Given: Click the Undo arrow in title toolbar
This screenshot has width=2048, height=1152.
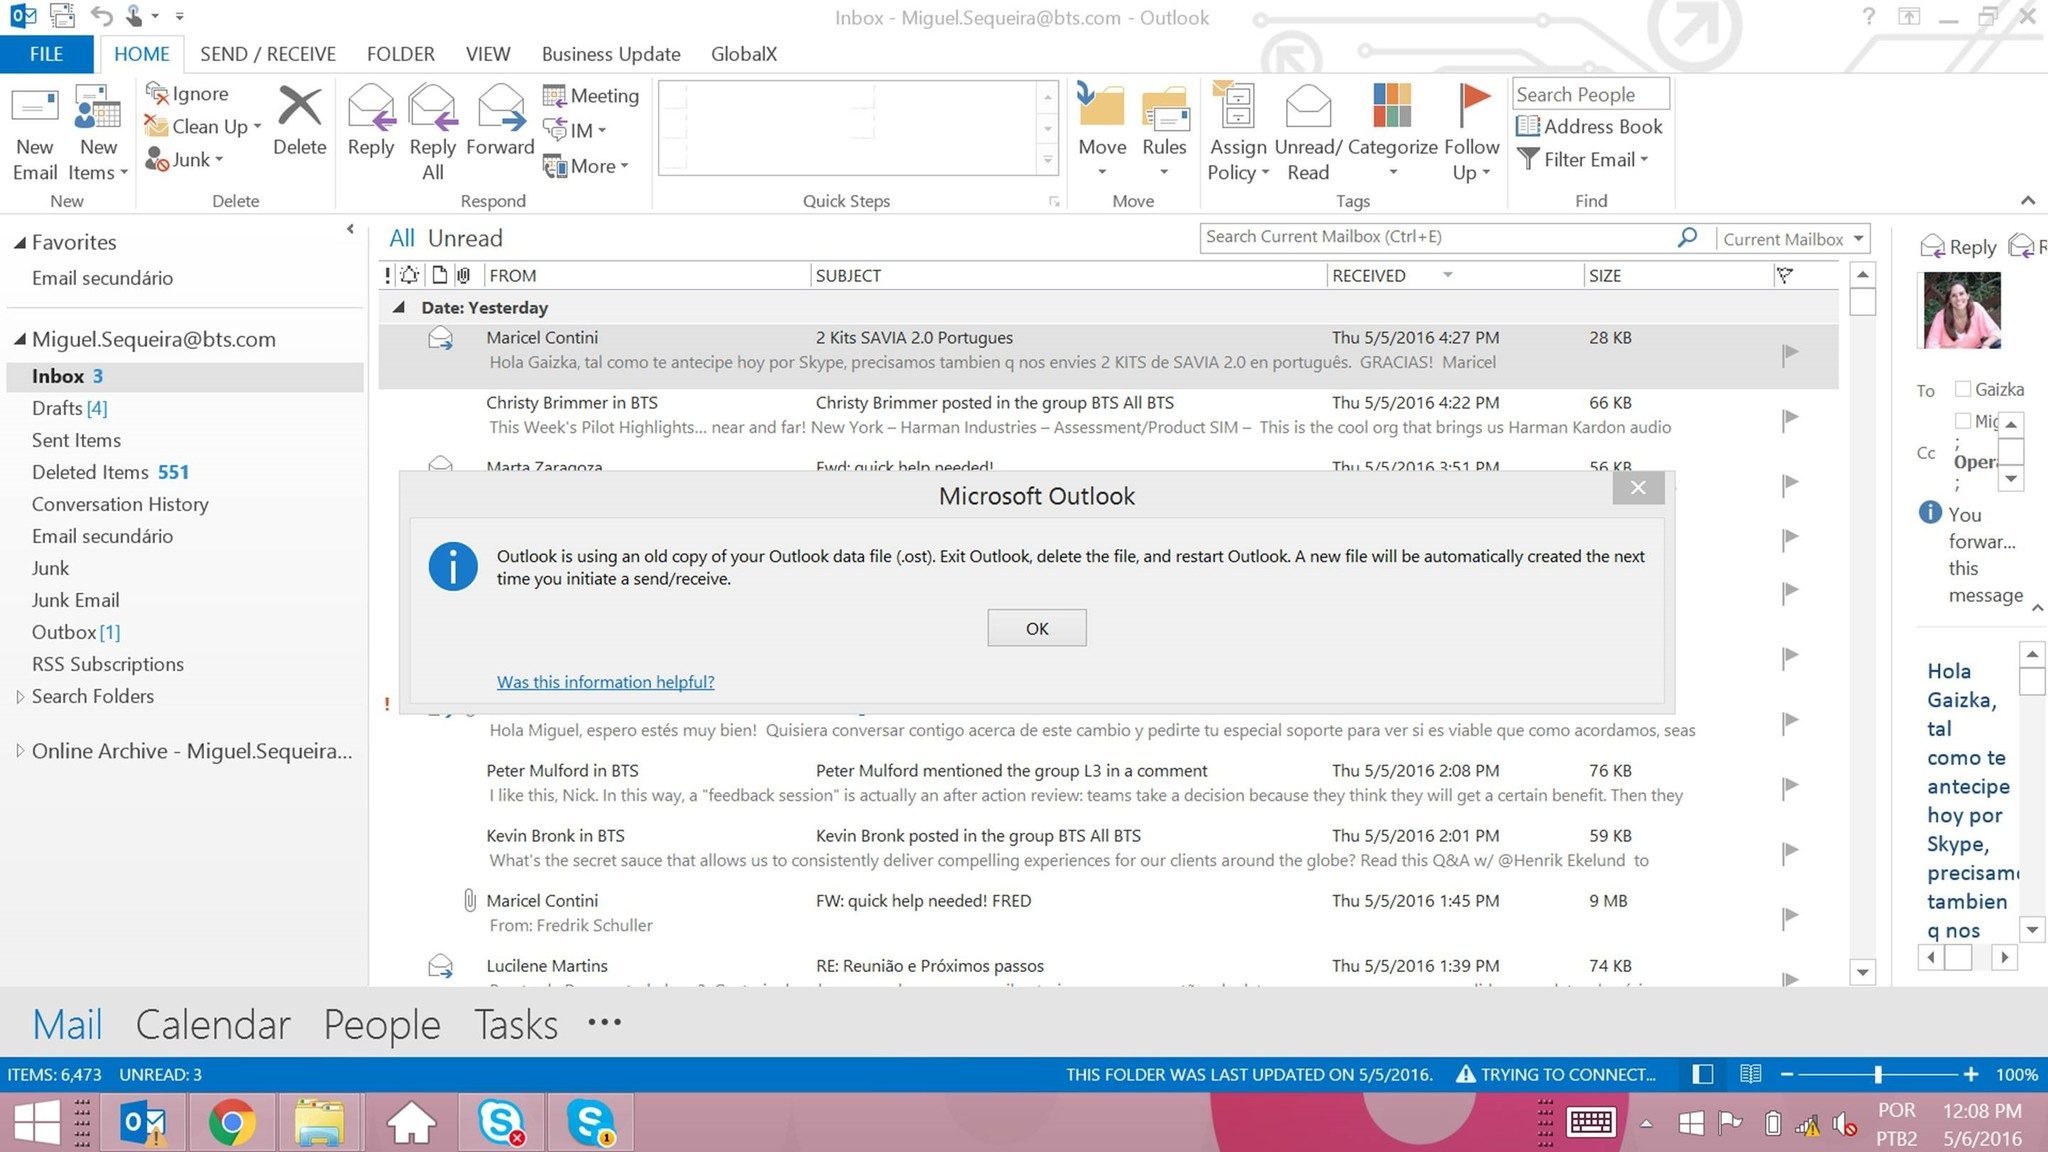Looking at the screenshot, I should (101, 16).
